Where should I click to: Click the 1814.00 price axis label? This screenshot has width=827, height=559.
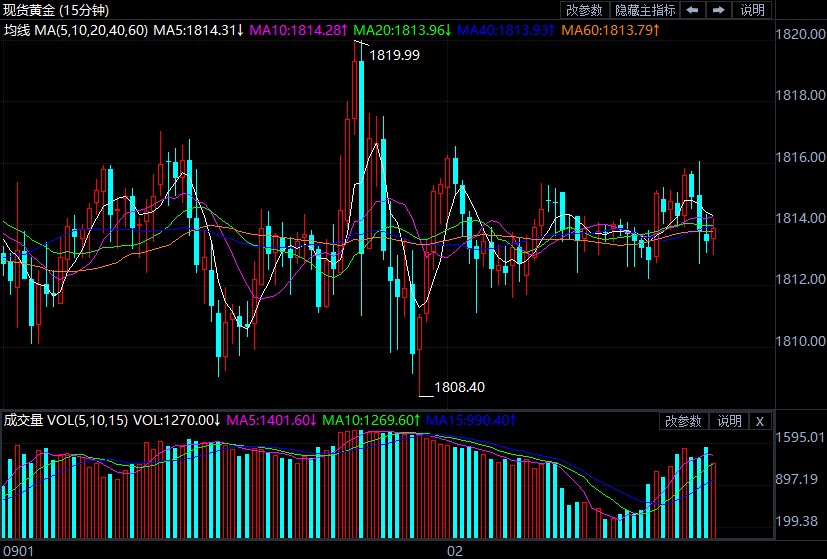tap(800, 218)
